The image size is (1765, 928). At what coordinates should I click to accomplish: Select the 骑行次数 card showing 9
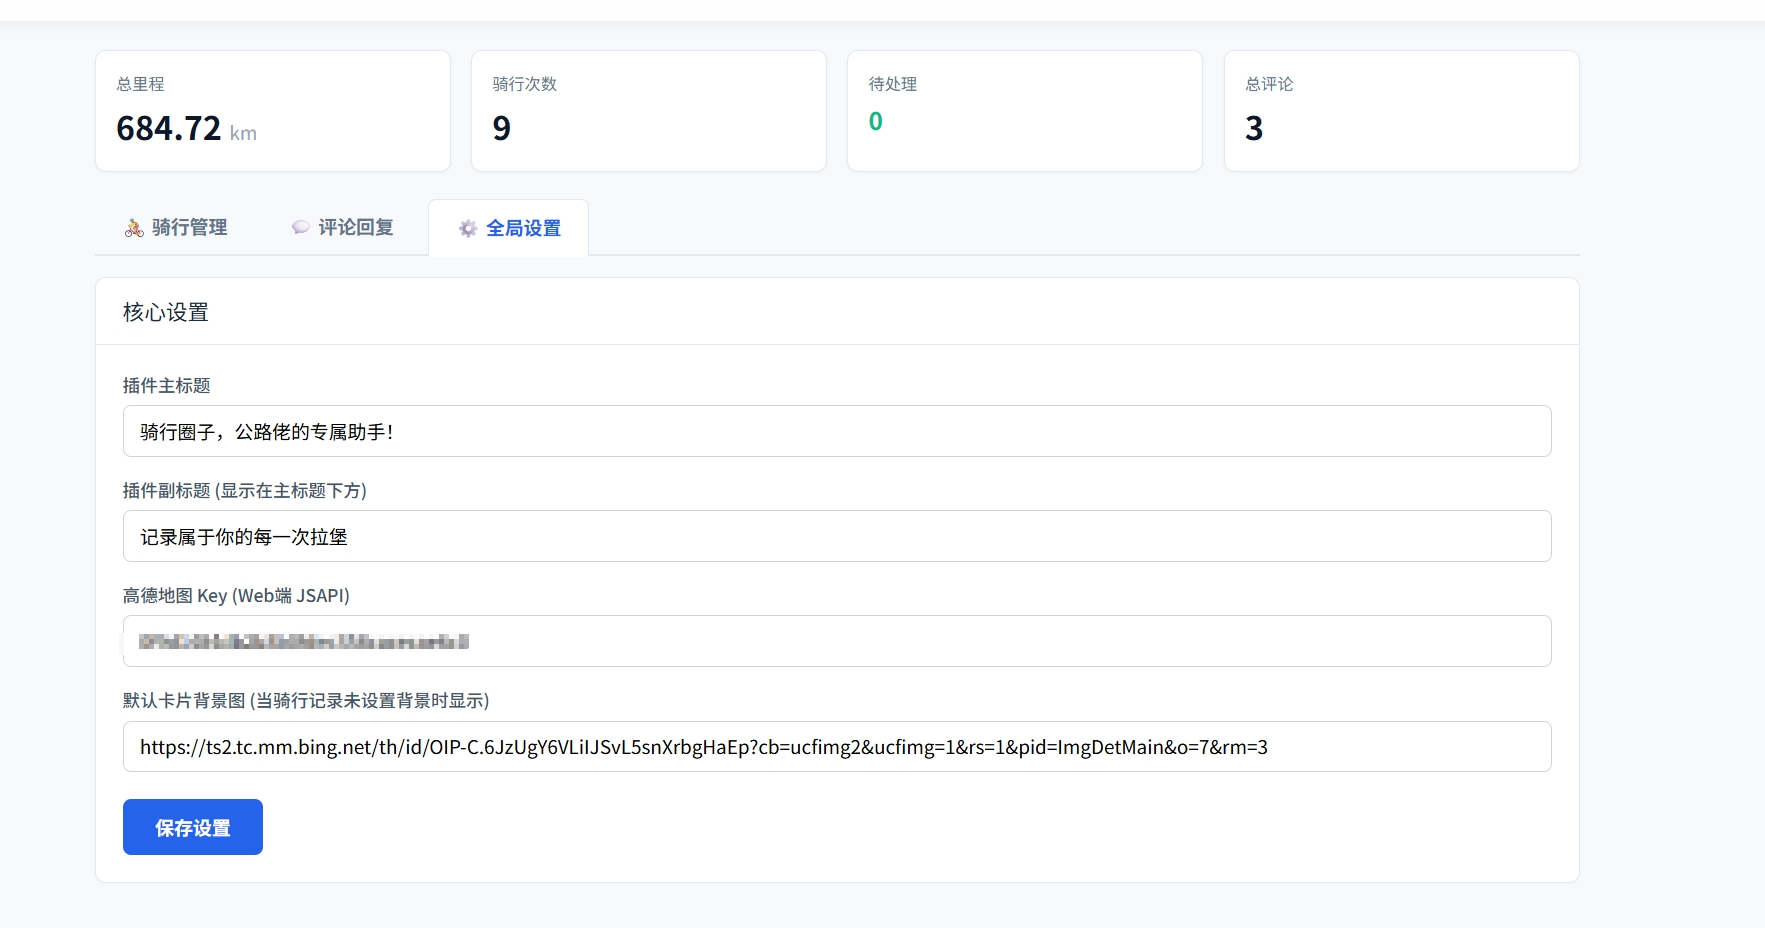[x=648, y=111]
